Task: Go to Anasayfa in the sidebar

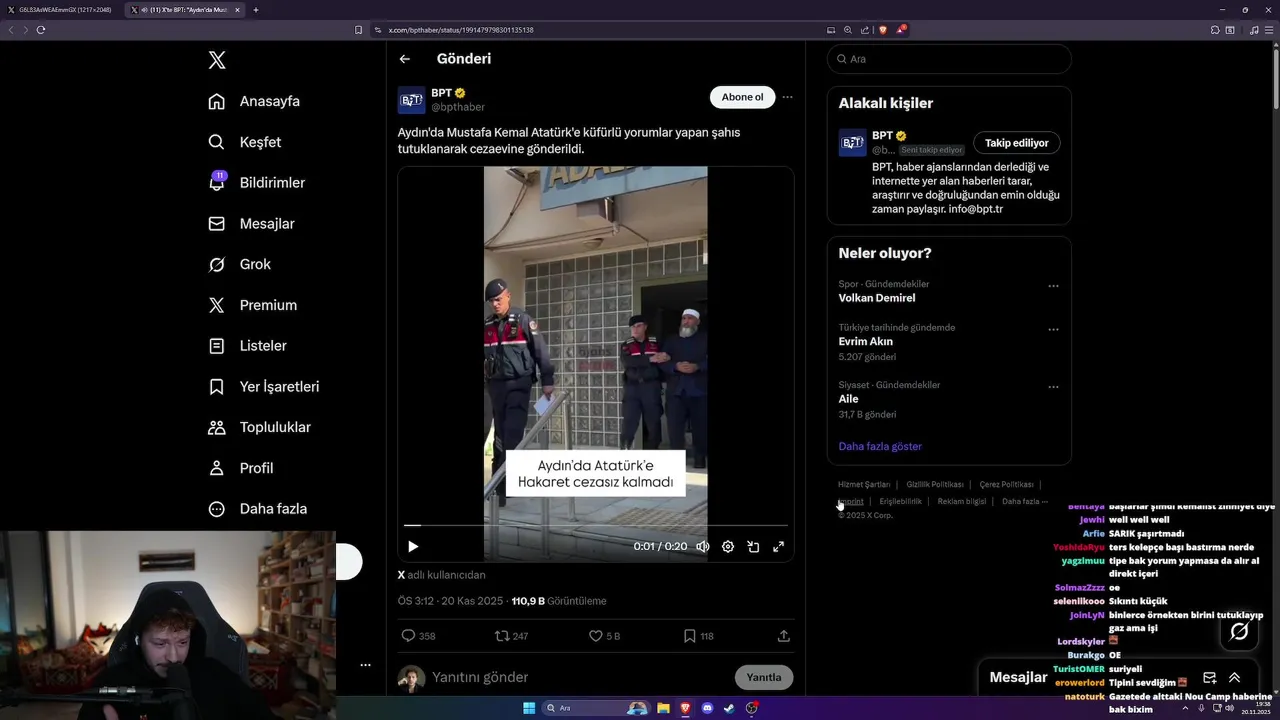Action: point(254,101)
